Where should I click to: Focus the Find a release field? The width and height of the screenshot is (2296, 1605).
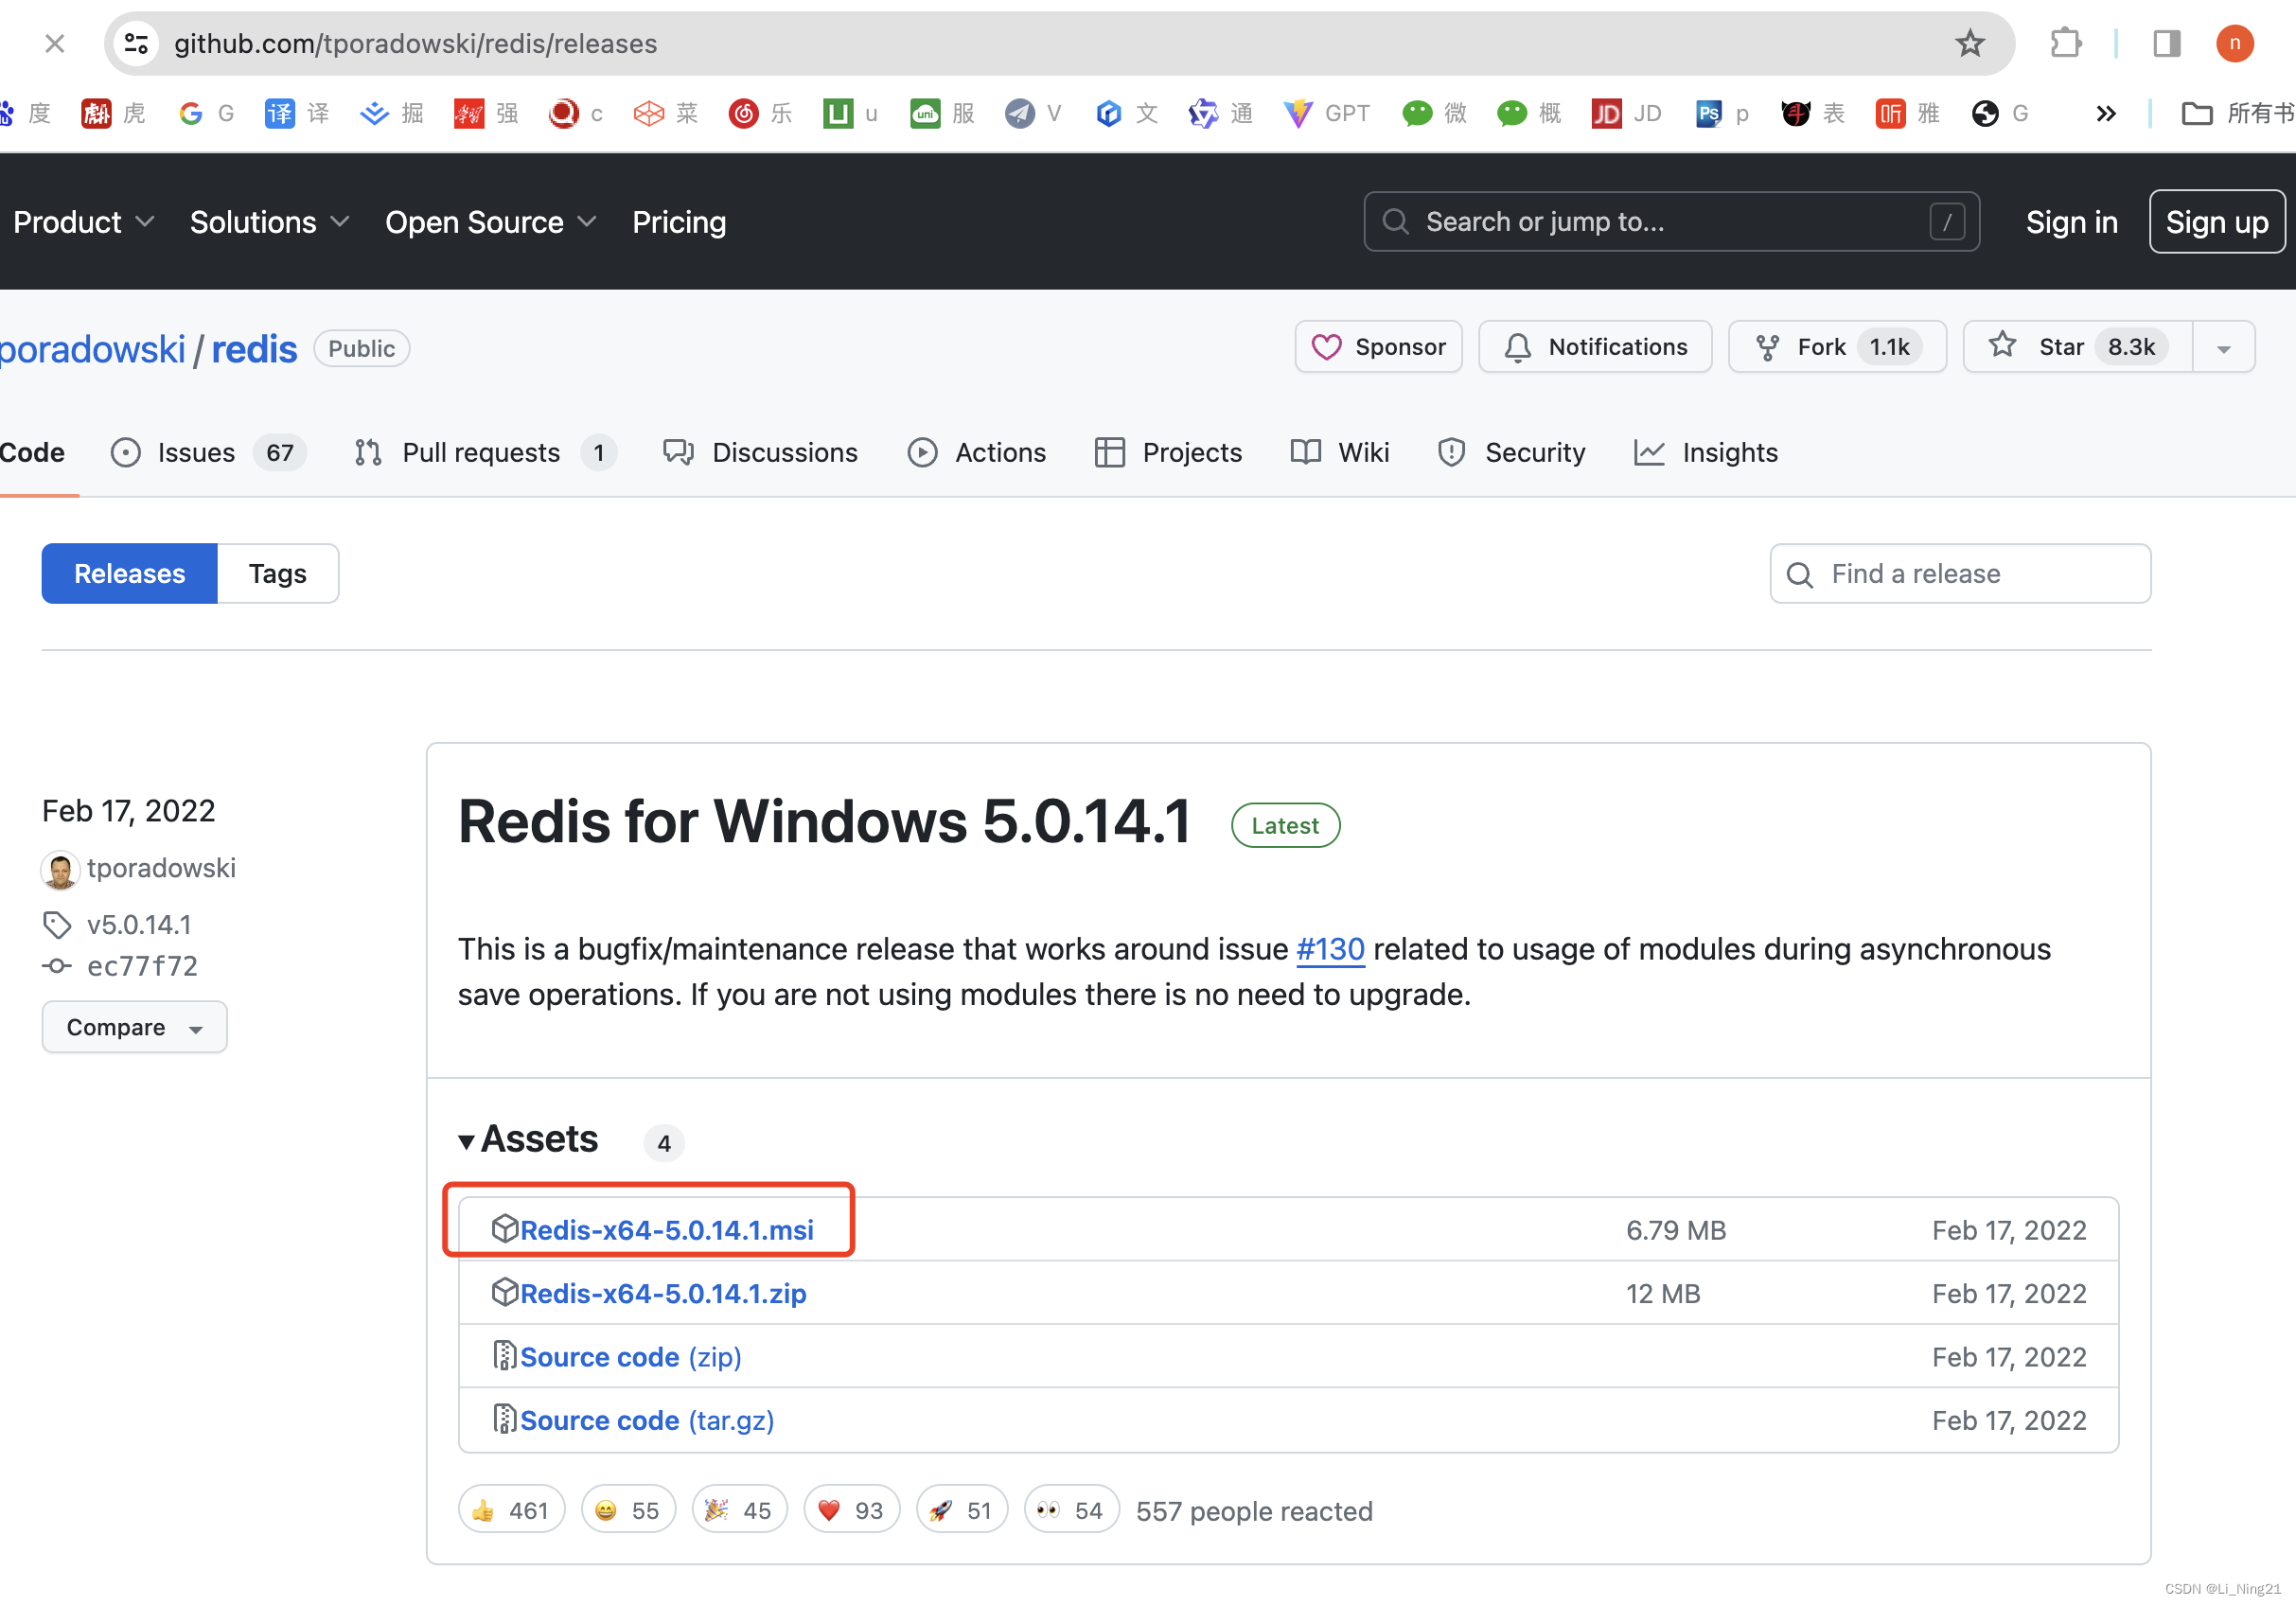tap(1959, 574)
